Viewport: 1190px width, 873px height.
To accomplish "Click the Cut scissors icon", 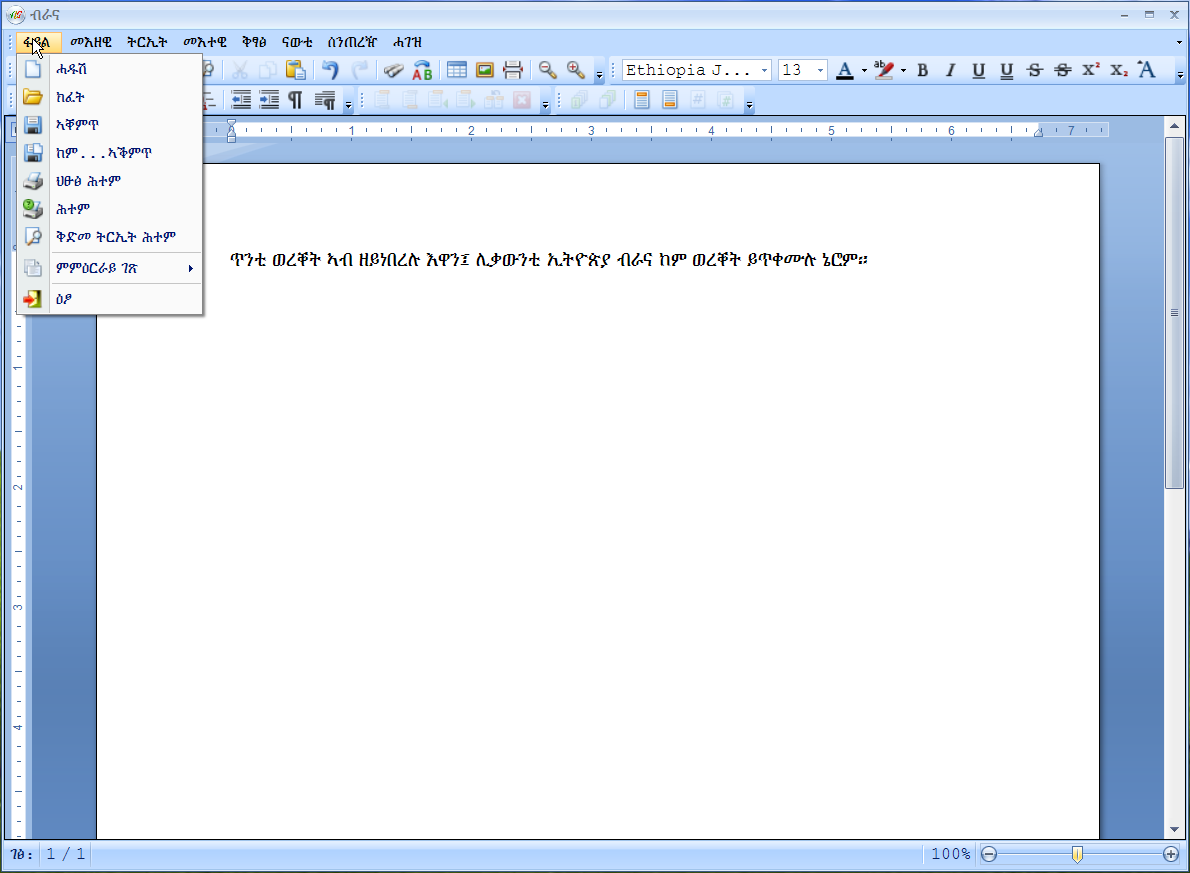I will click(240, 70).
